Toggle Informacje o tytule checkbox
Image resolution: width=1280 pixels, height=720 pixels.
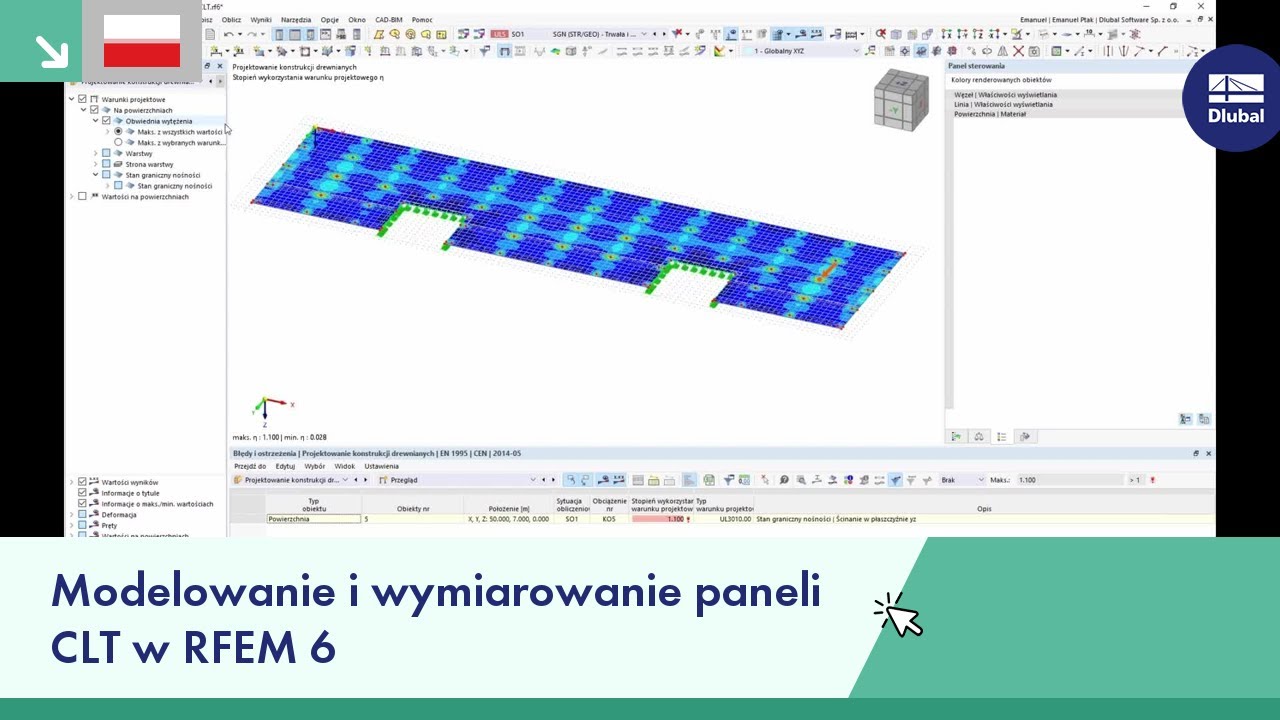point(82,493)
